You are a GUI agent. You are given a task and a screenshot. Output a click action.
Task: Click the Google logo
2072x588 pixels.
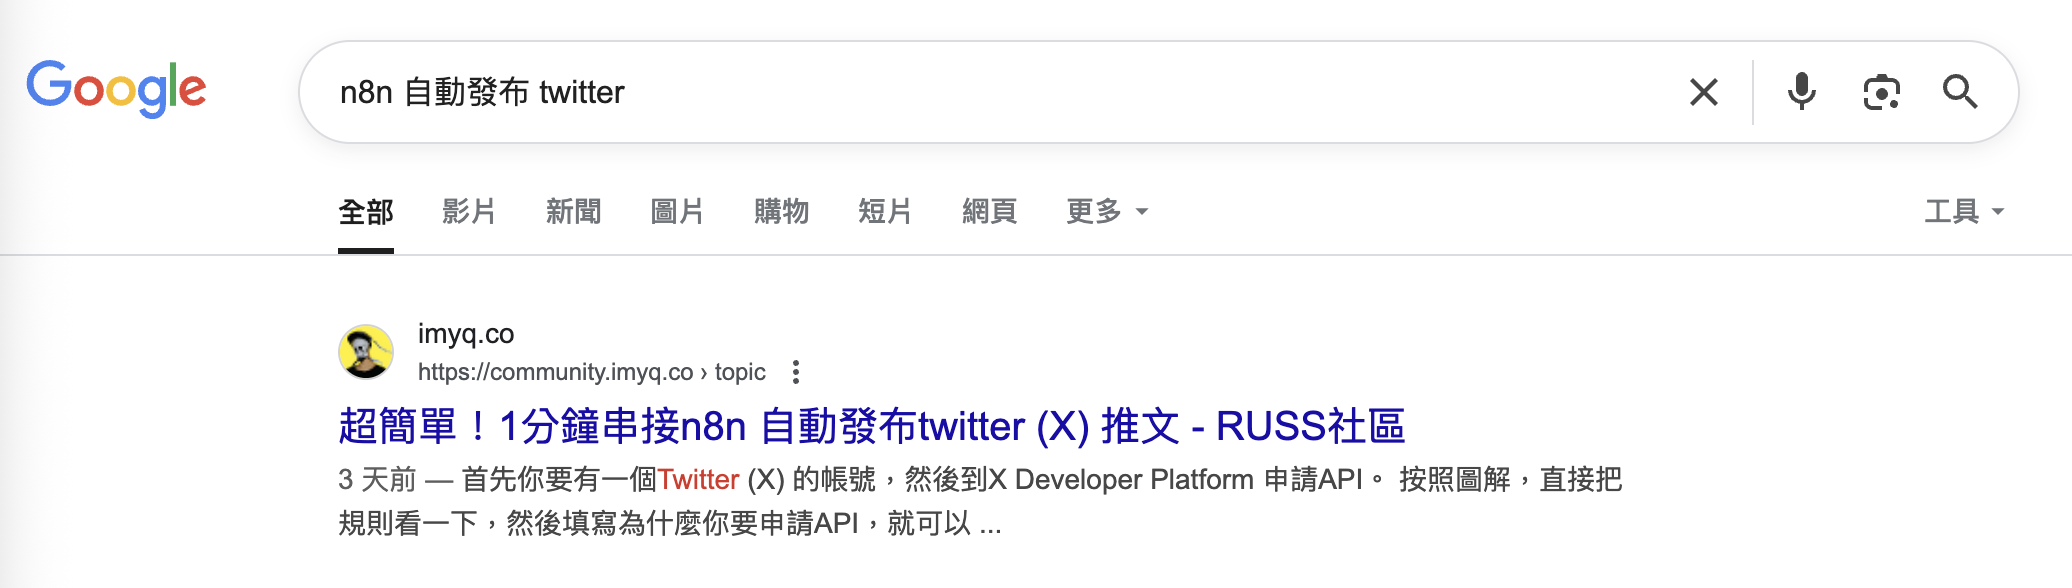pos(116,89)
